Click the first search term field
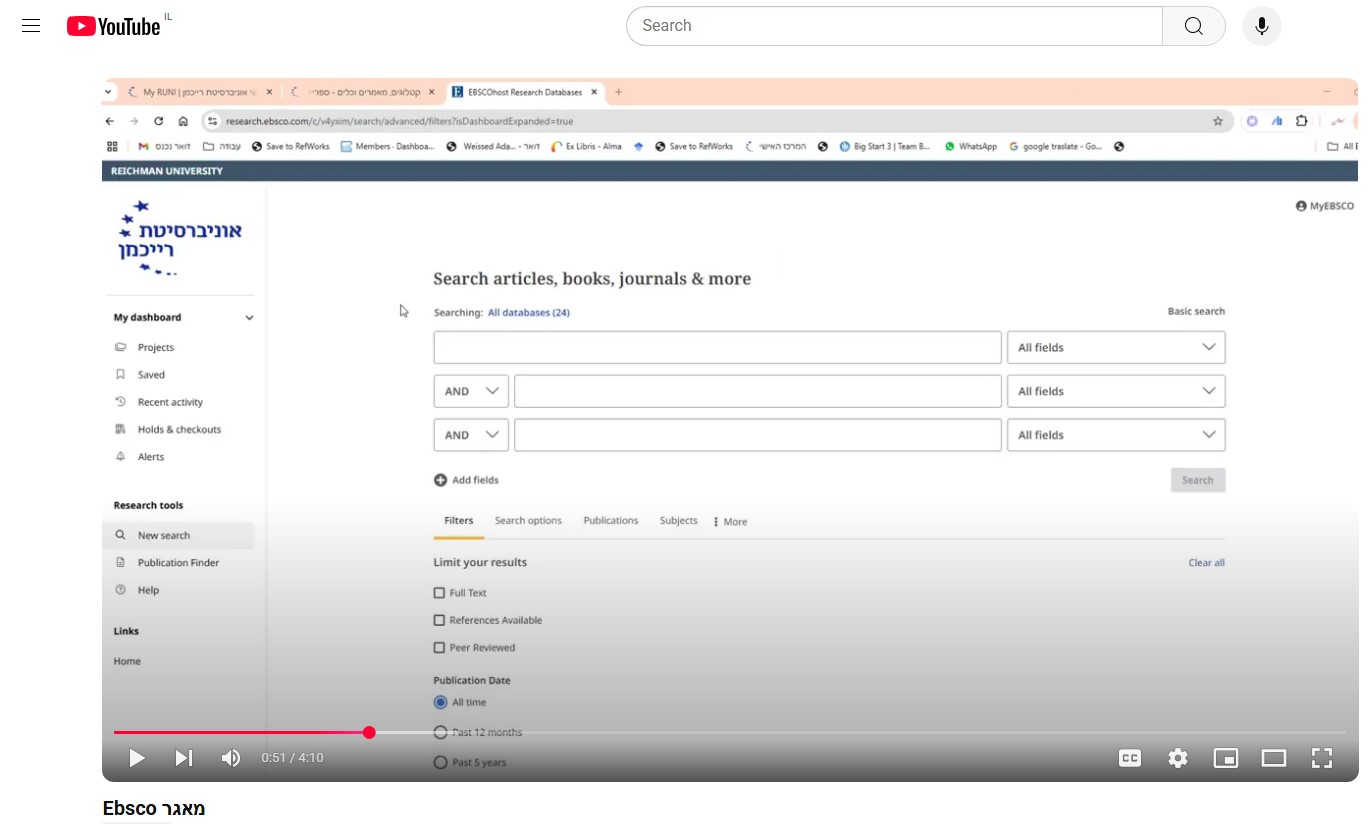The width and height of the screenshot is (1372, 824). click(717, 348)
